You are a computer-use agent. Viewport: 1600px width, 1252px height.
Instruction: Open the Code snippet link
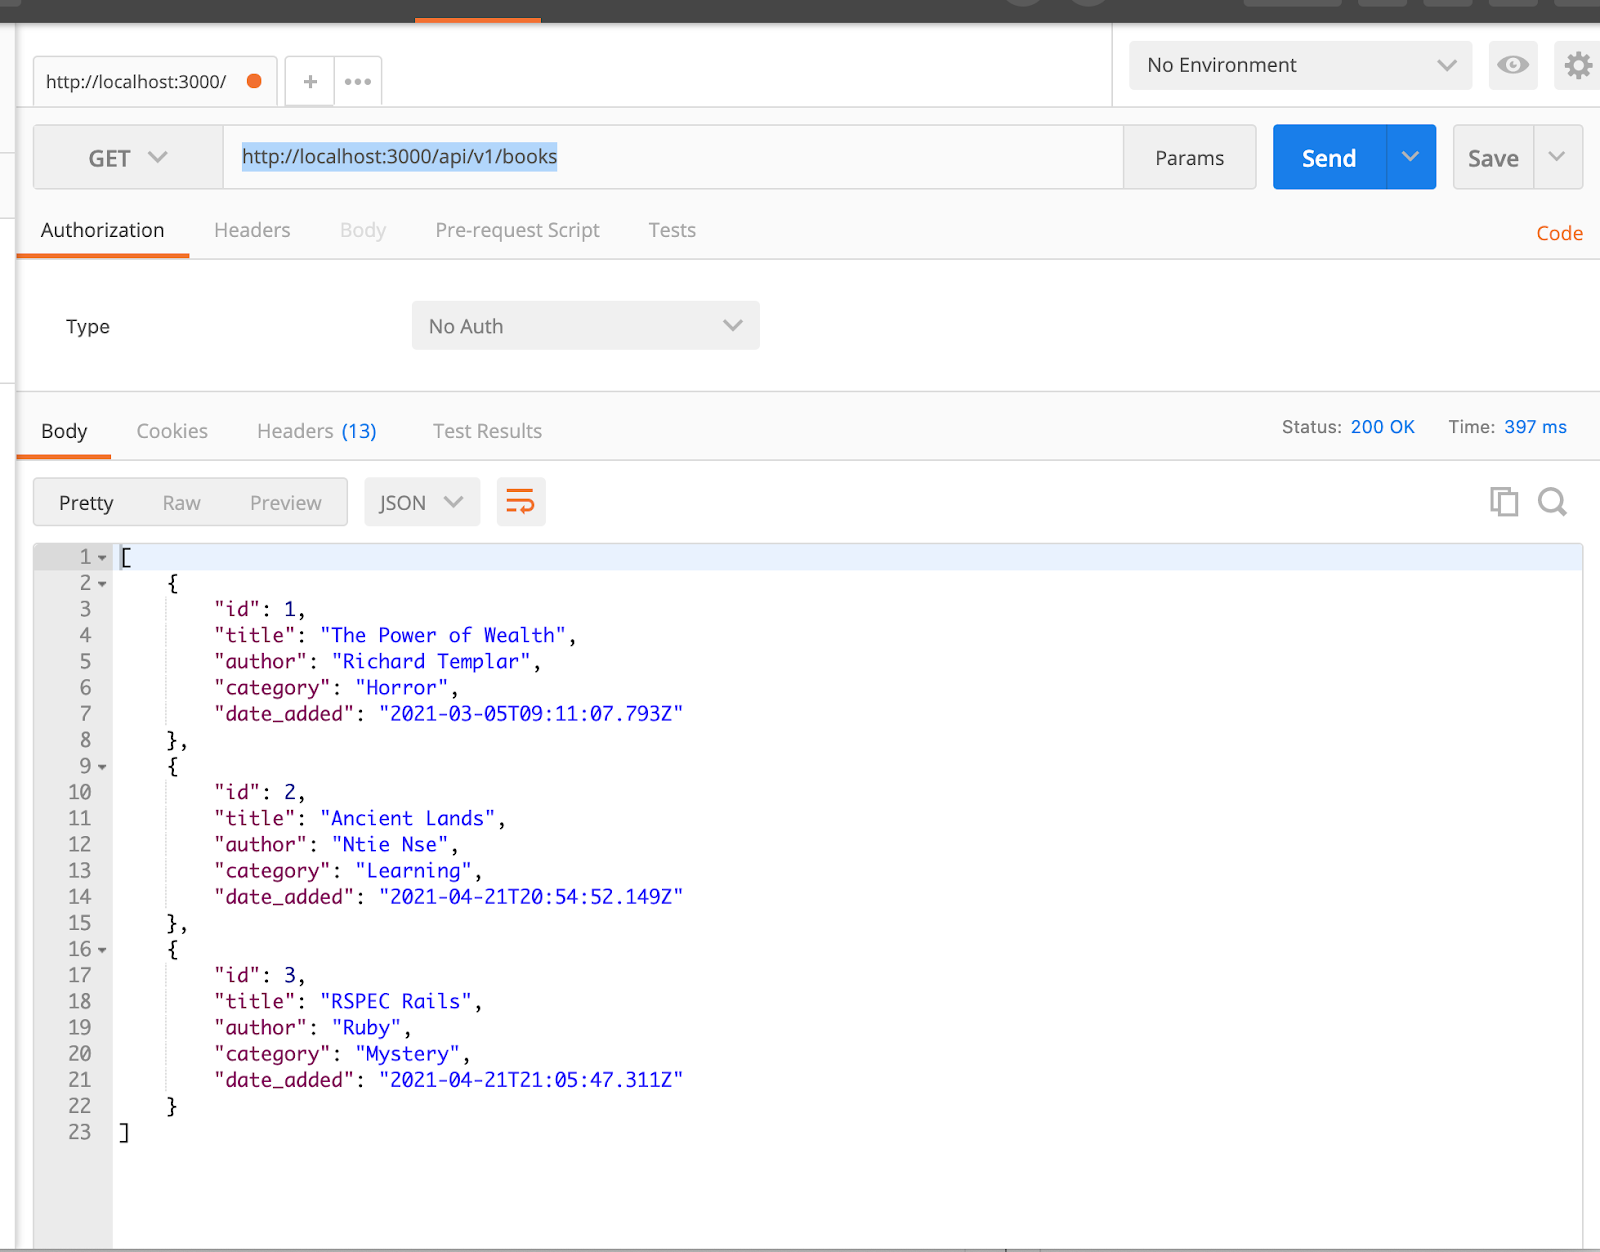tap(1559, 233)
